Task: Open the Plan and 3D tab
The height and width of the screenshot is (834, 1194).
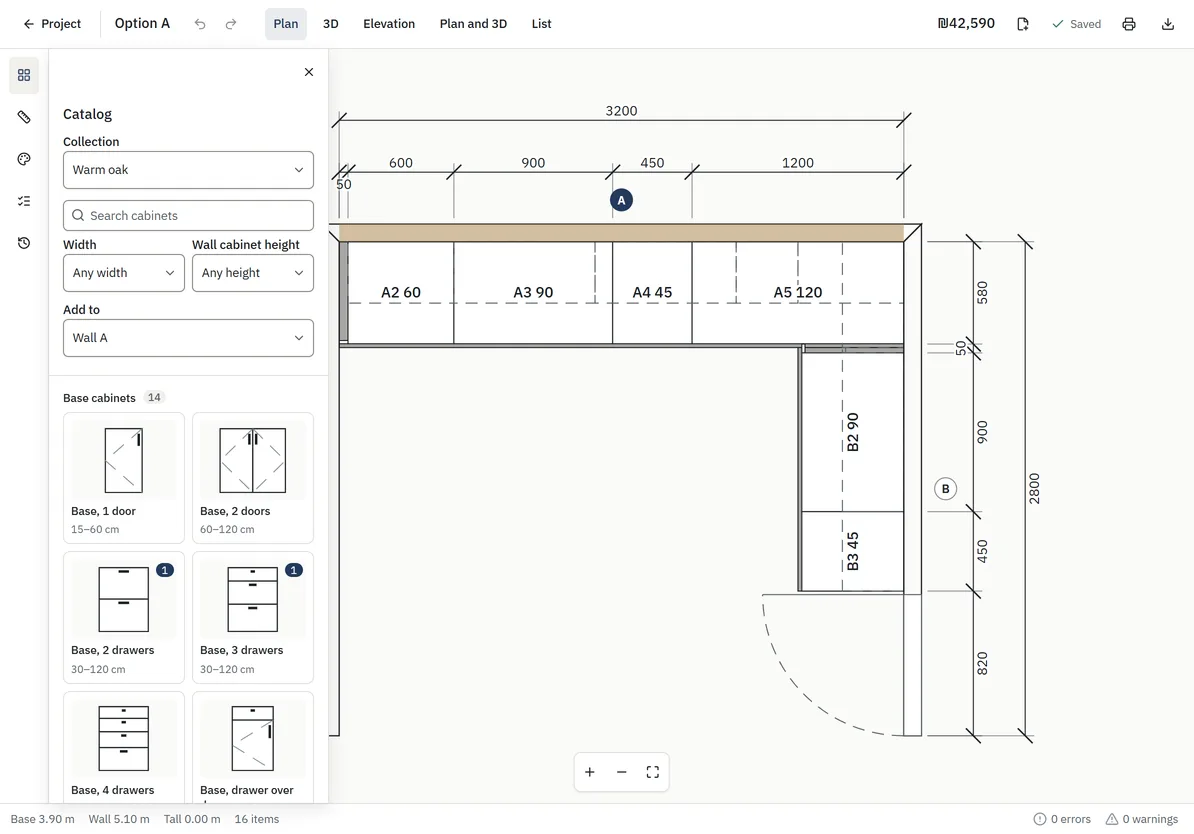Action: 473,24
